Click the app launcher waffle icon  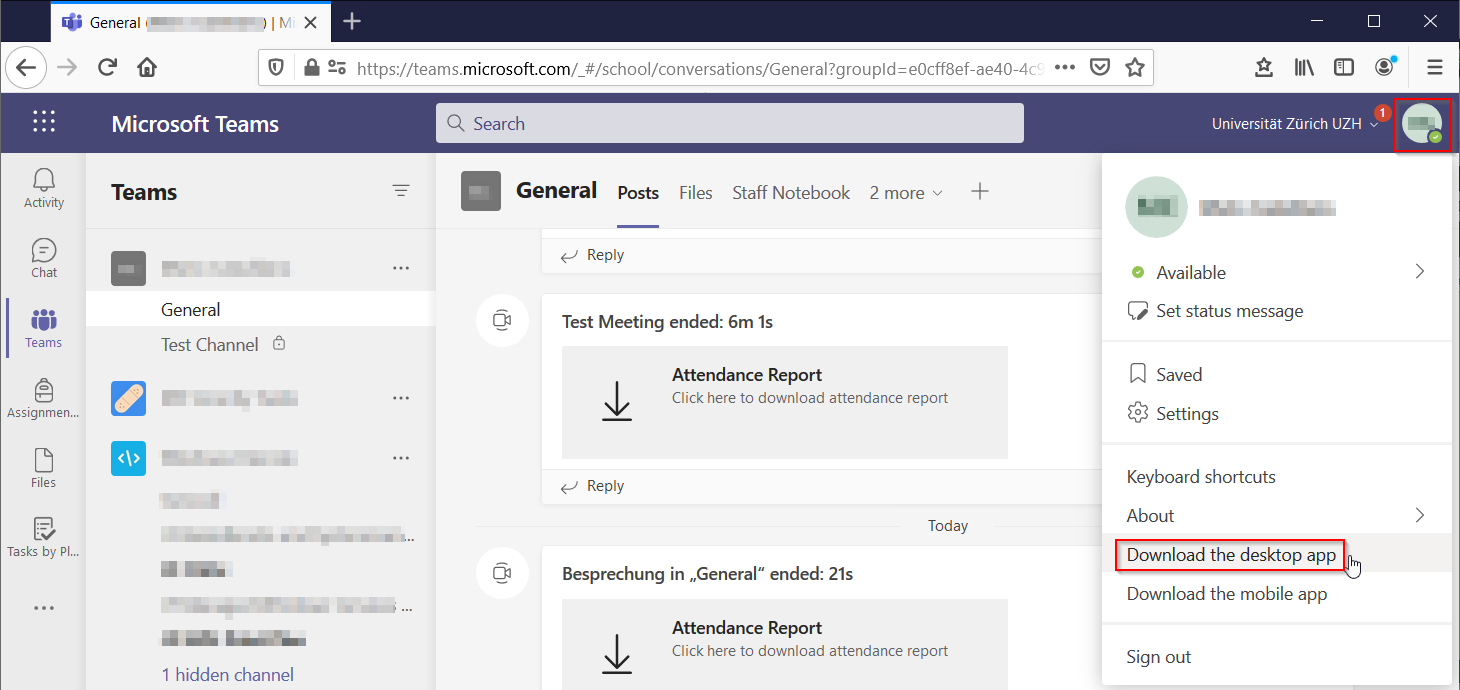click(x=44, y=123)
